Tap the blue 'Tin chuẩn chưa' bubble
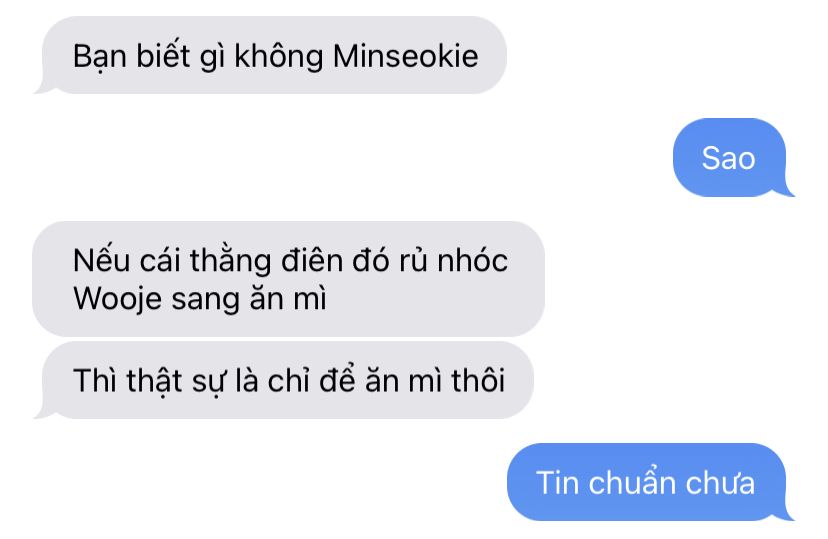The image size is (828, 539). (650, 482)
